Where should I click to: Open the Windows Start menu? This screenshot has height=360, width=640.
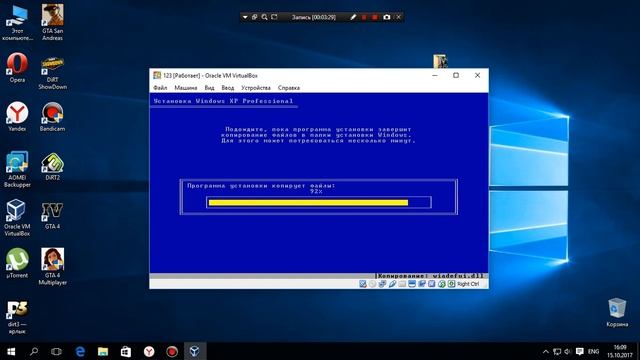click(x=11, y=351)
